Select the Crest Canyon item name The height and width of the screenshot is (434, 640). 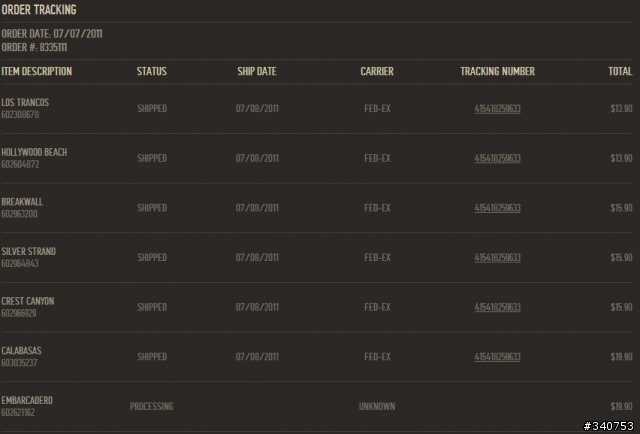[x=27, y=301]
